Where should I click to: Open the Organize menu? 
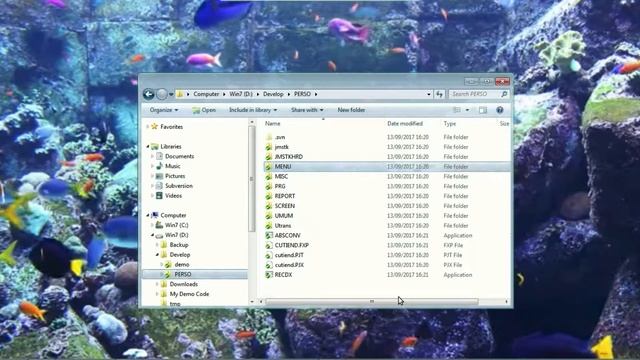tap(164, 110)
